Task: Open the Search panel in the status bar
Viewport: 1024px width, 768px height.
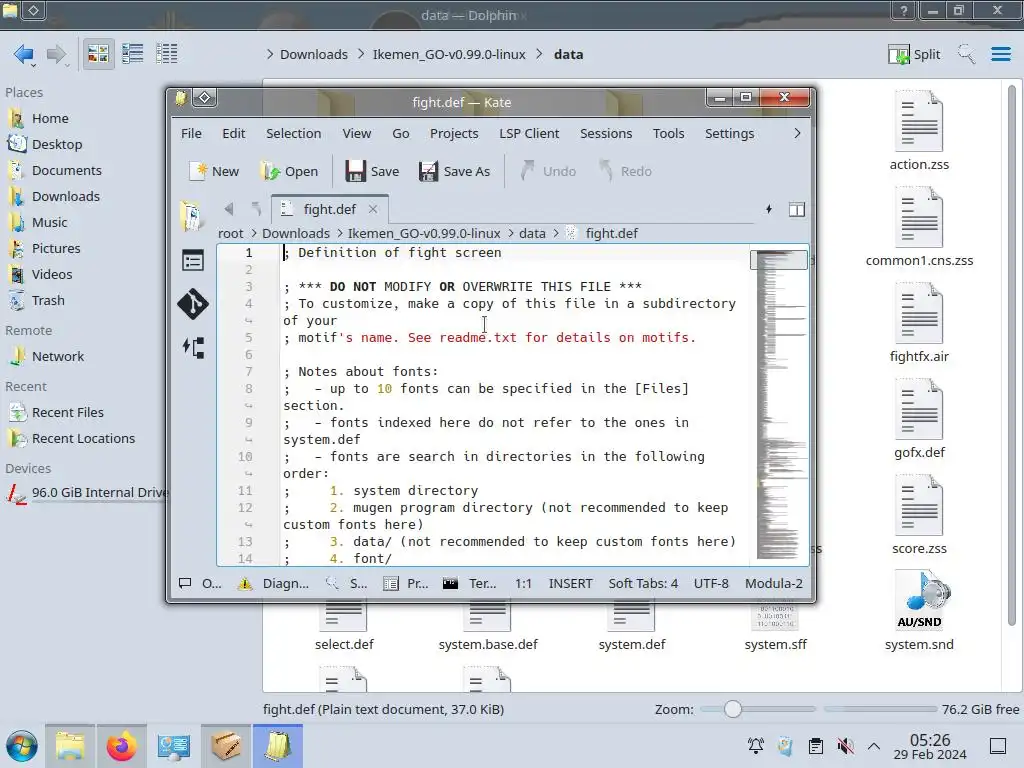Action: pyautogui.click(x=347, y=583)
